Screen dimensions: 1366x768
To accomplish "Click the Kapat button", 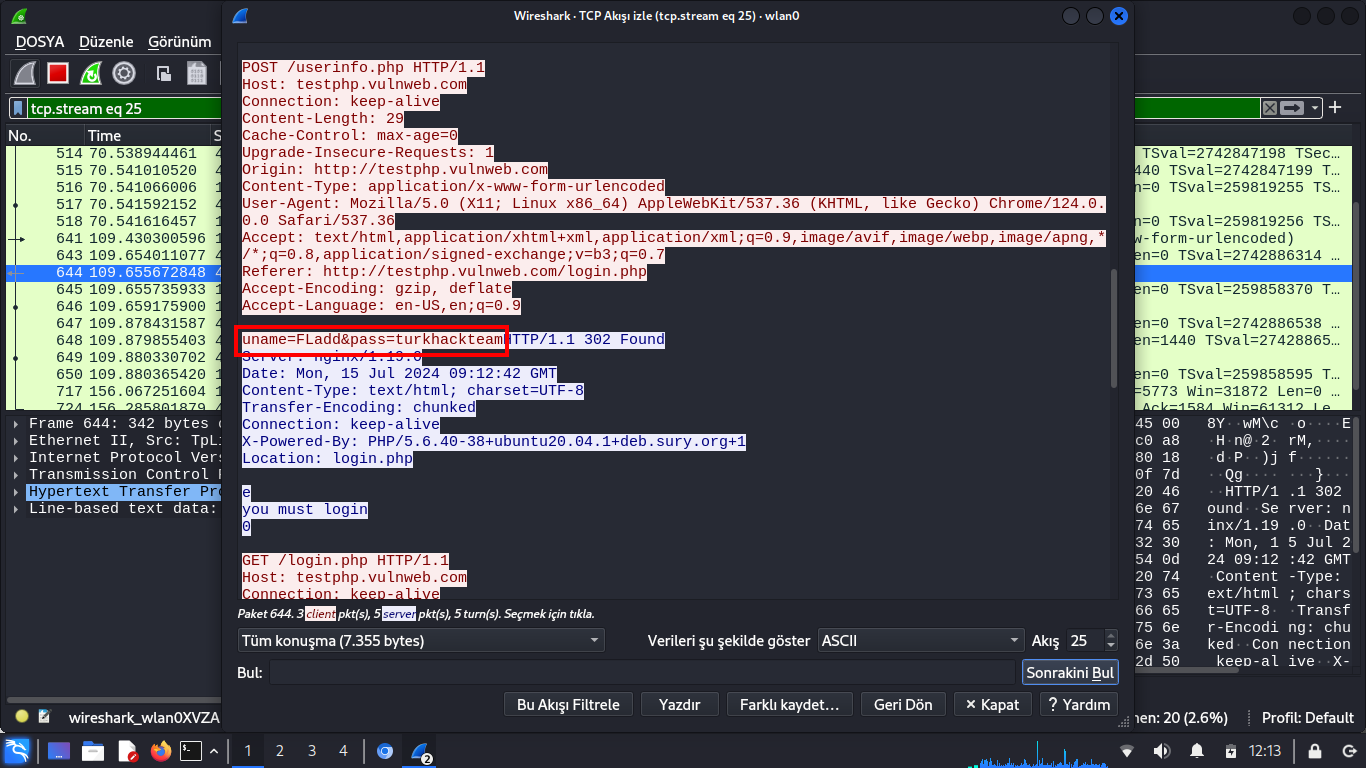I will (x=992, y=704).
